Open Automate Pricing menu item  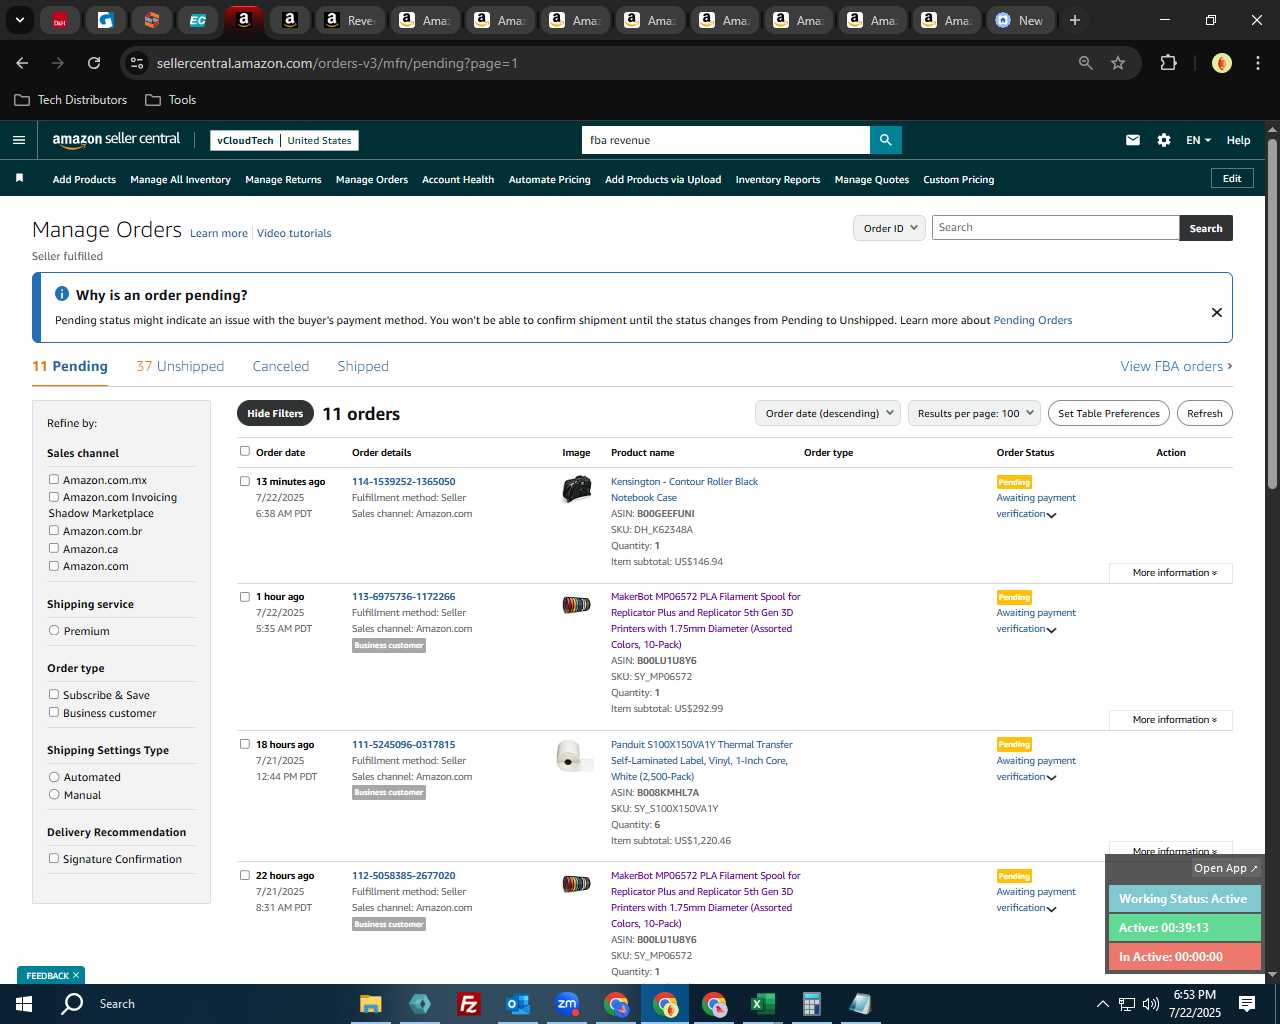pyautogui.click(x=550, y=180)
